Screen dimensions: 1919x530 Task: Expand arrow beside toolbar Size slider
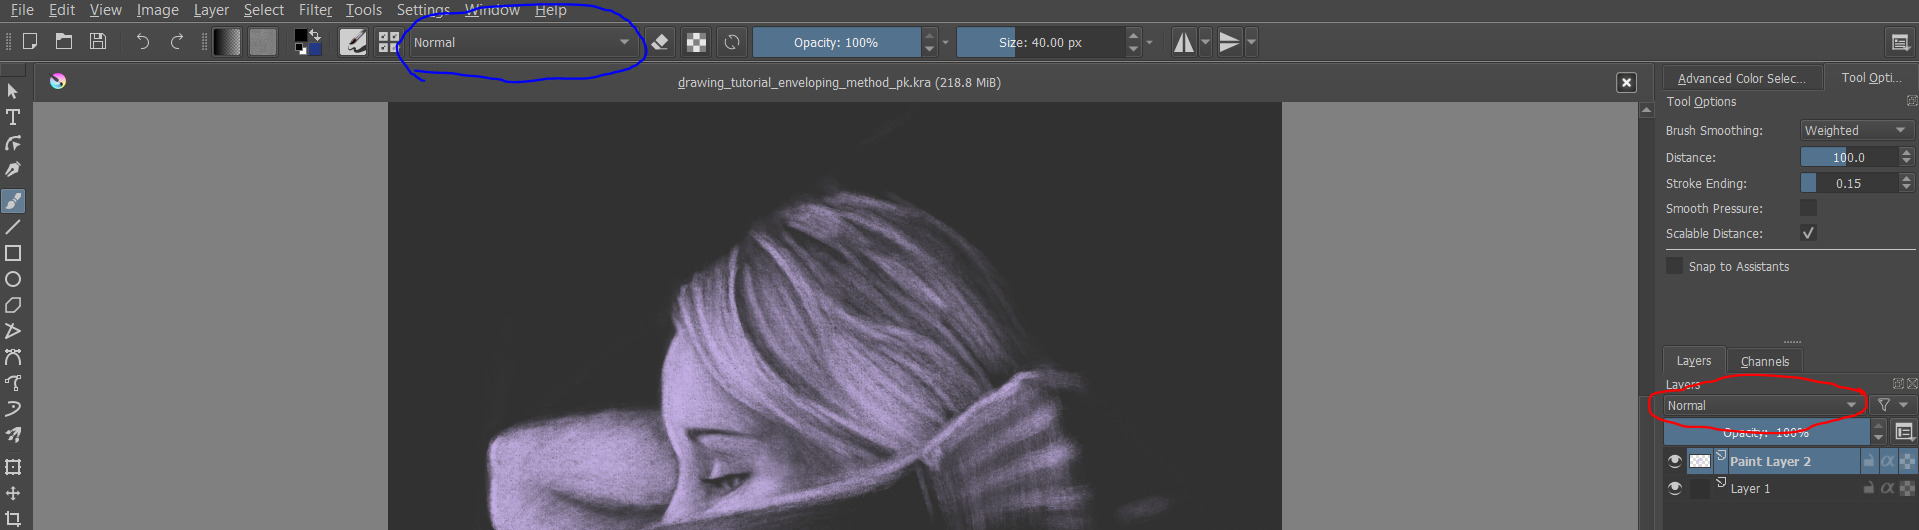(x=1149, y=42)
